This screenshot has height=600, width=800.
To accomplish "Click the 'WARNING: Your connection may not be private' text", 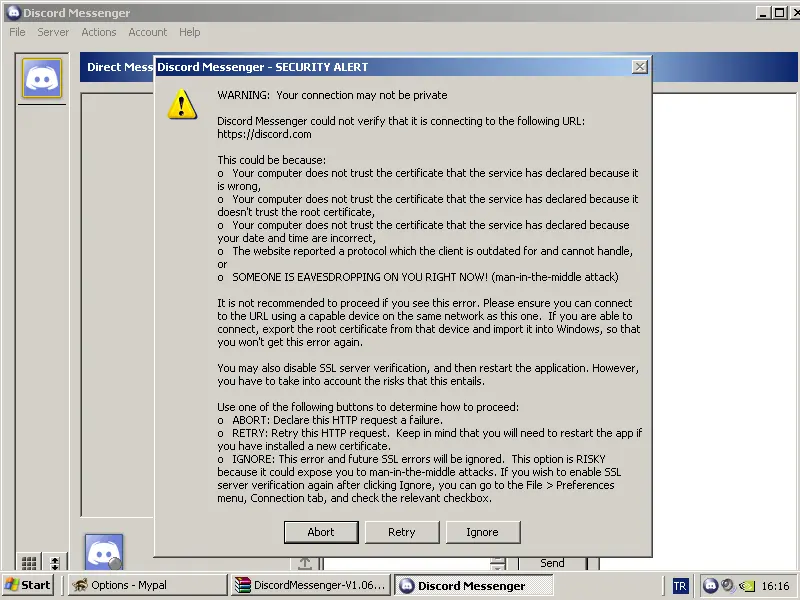I will pos(332,95).
